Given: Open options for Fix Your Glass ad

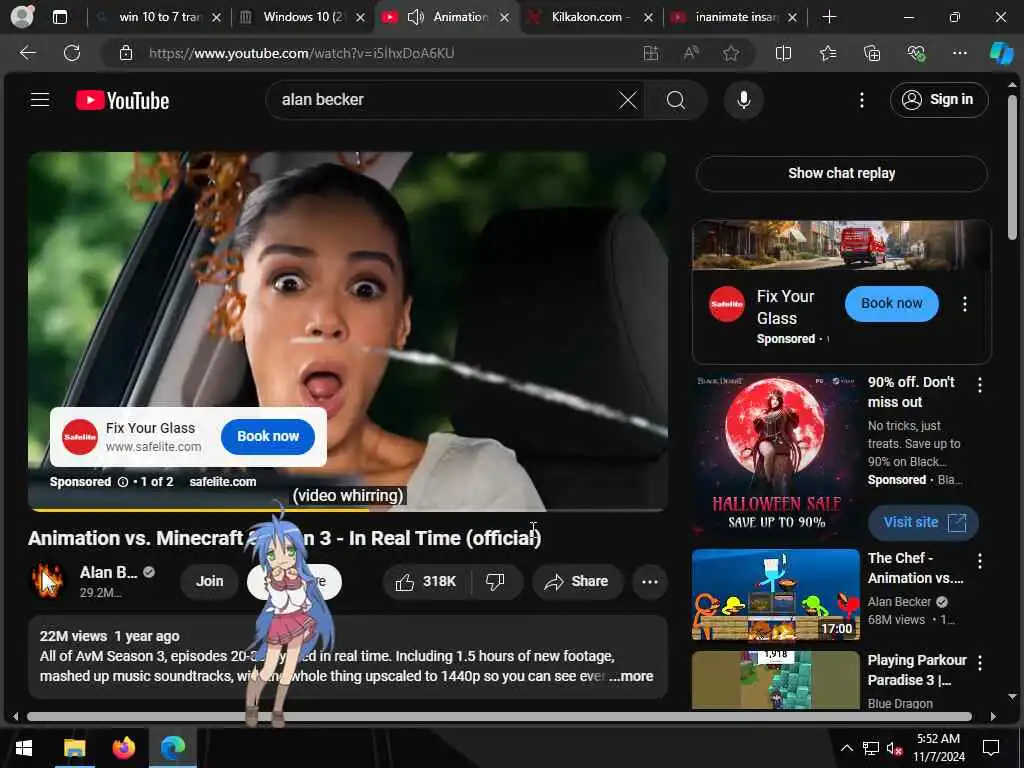Looking at the screenshot, I should [x=964, y=304].
